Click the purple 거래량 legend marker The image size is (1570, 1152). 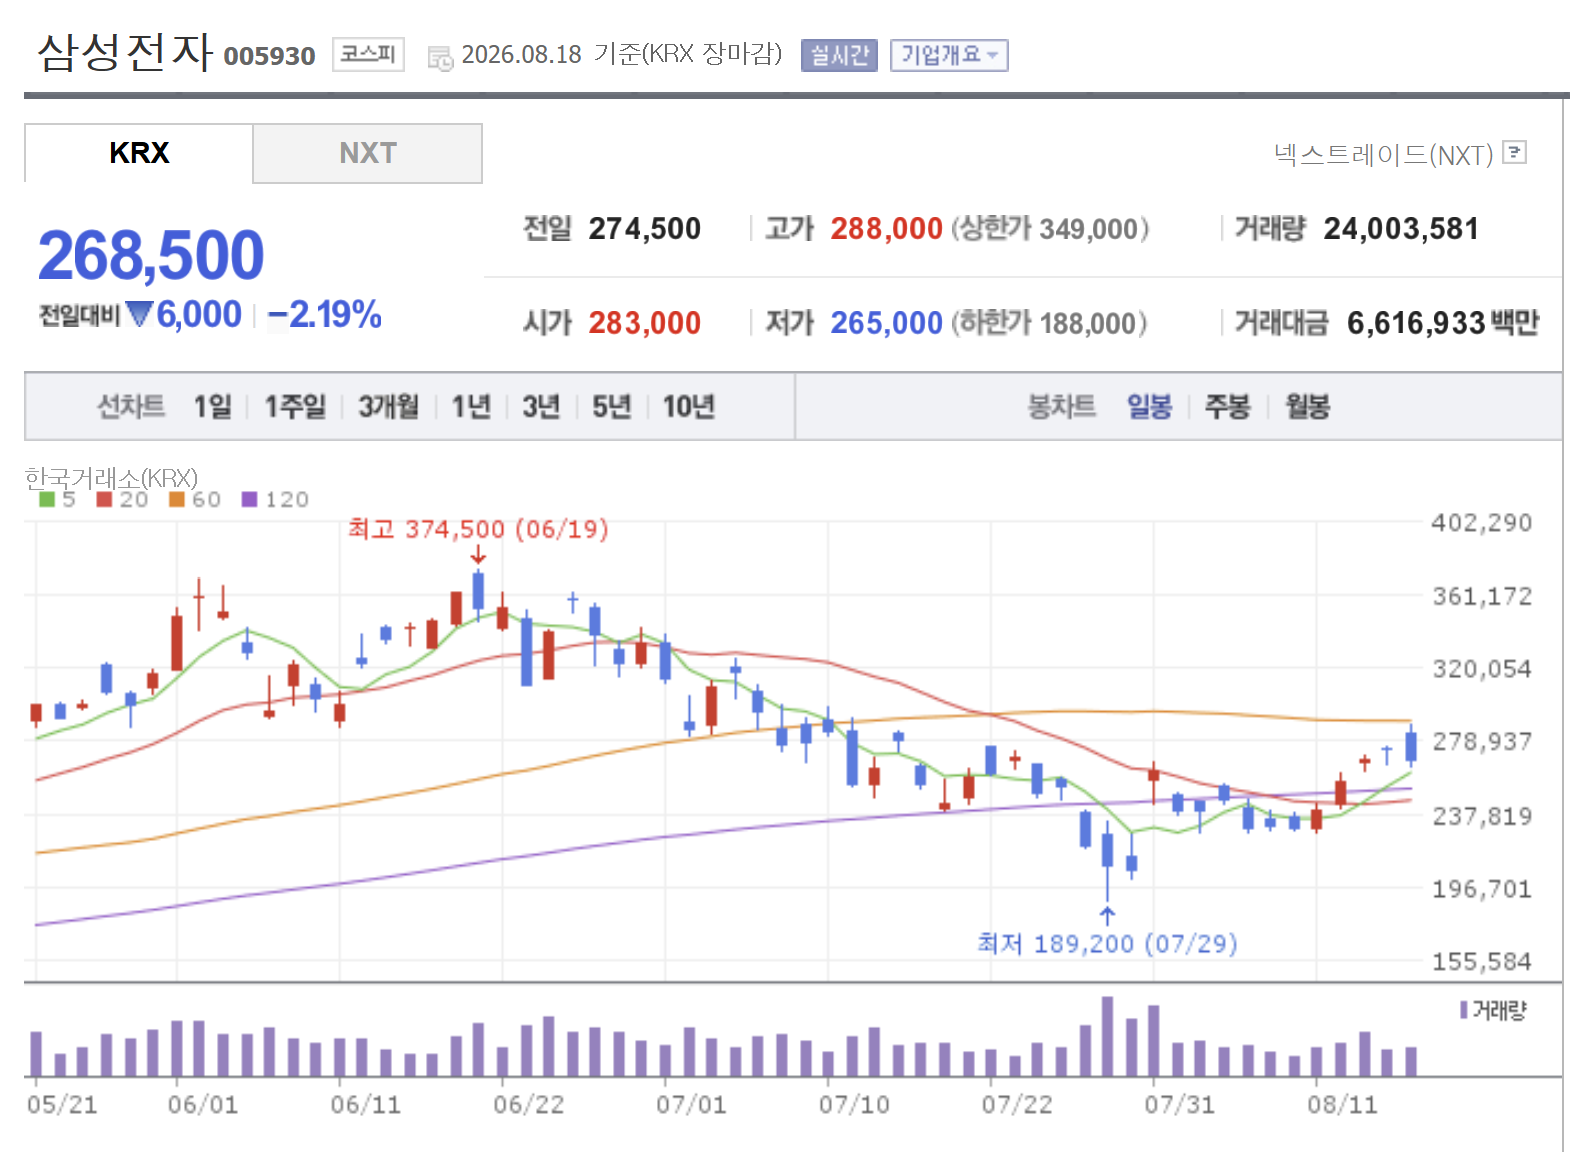click(x=1464, y=1010)
